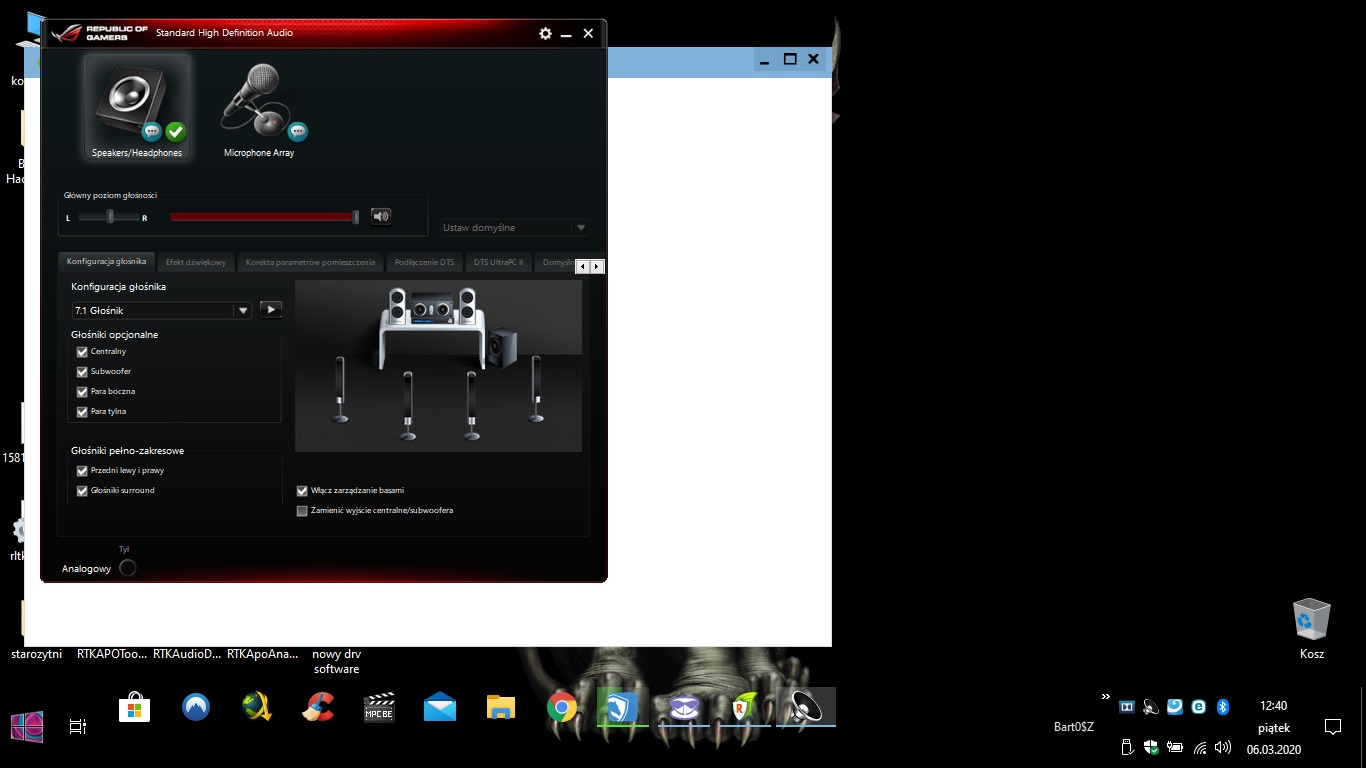This screenshot has width=1366, height=768.
Task: Toggle the Para boczna checkbox
Action: (82, 392)
